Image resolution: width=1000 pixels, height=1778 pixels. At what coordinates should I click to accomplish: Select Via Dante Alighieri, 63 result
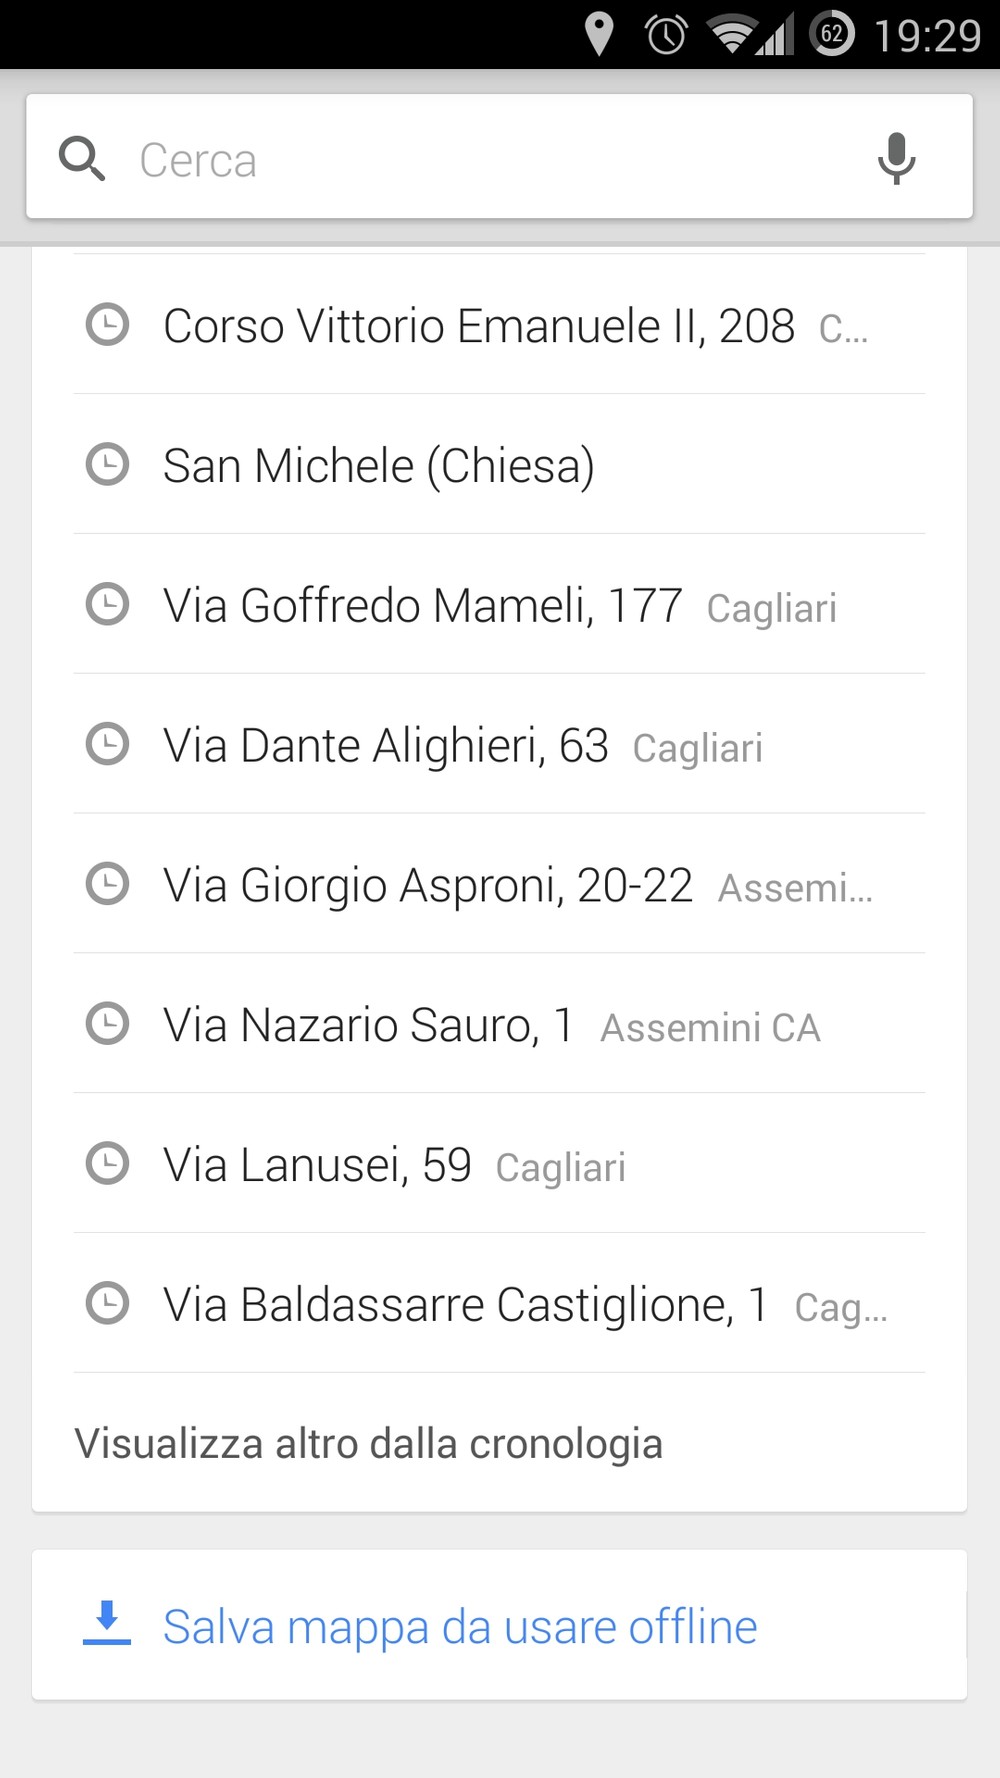(x=462, y=746)
